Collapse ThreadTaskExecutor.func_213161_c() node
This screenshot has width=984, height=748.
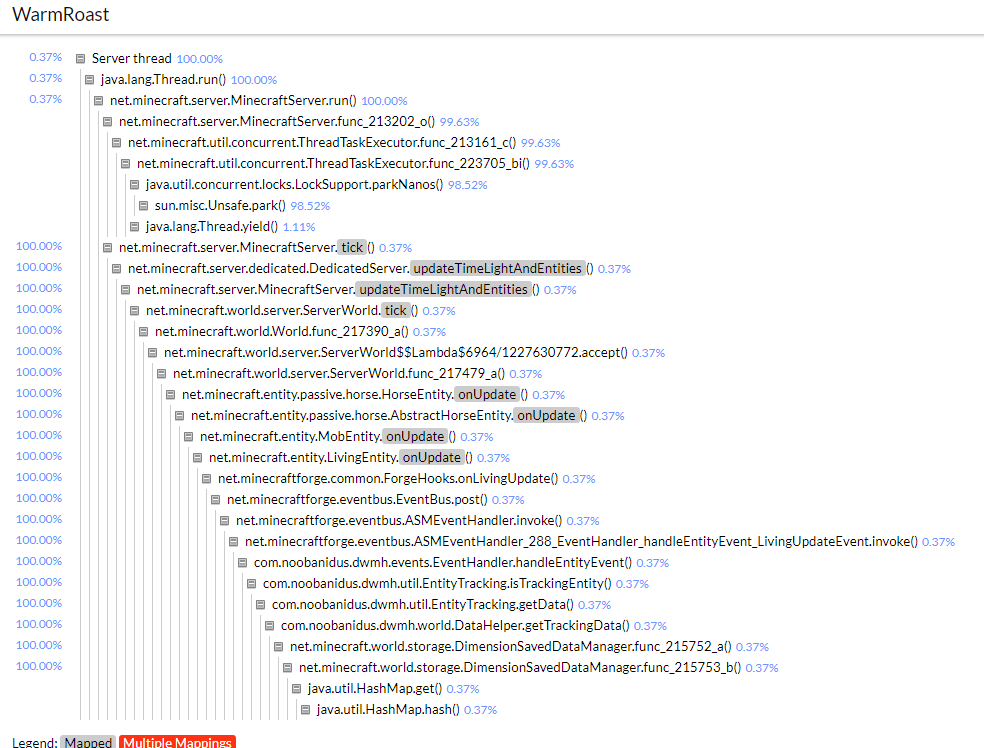pos(116,142)
